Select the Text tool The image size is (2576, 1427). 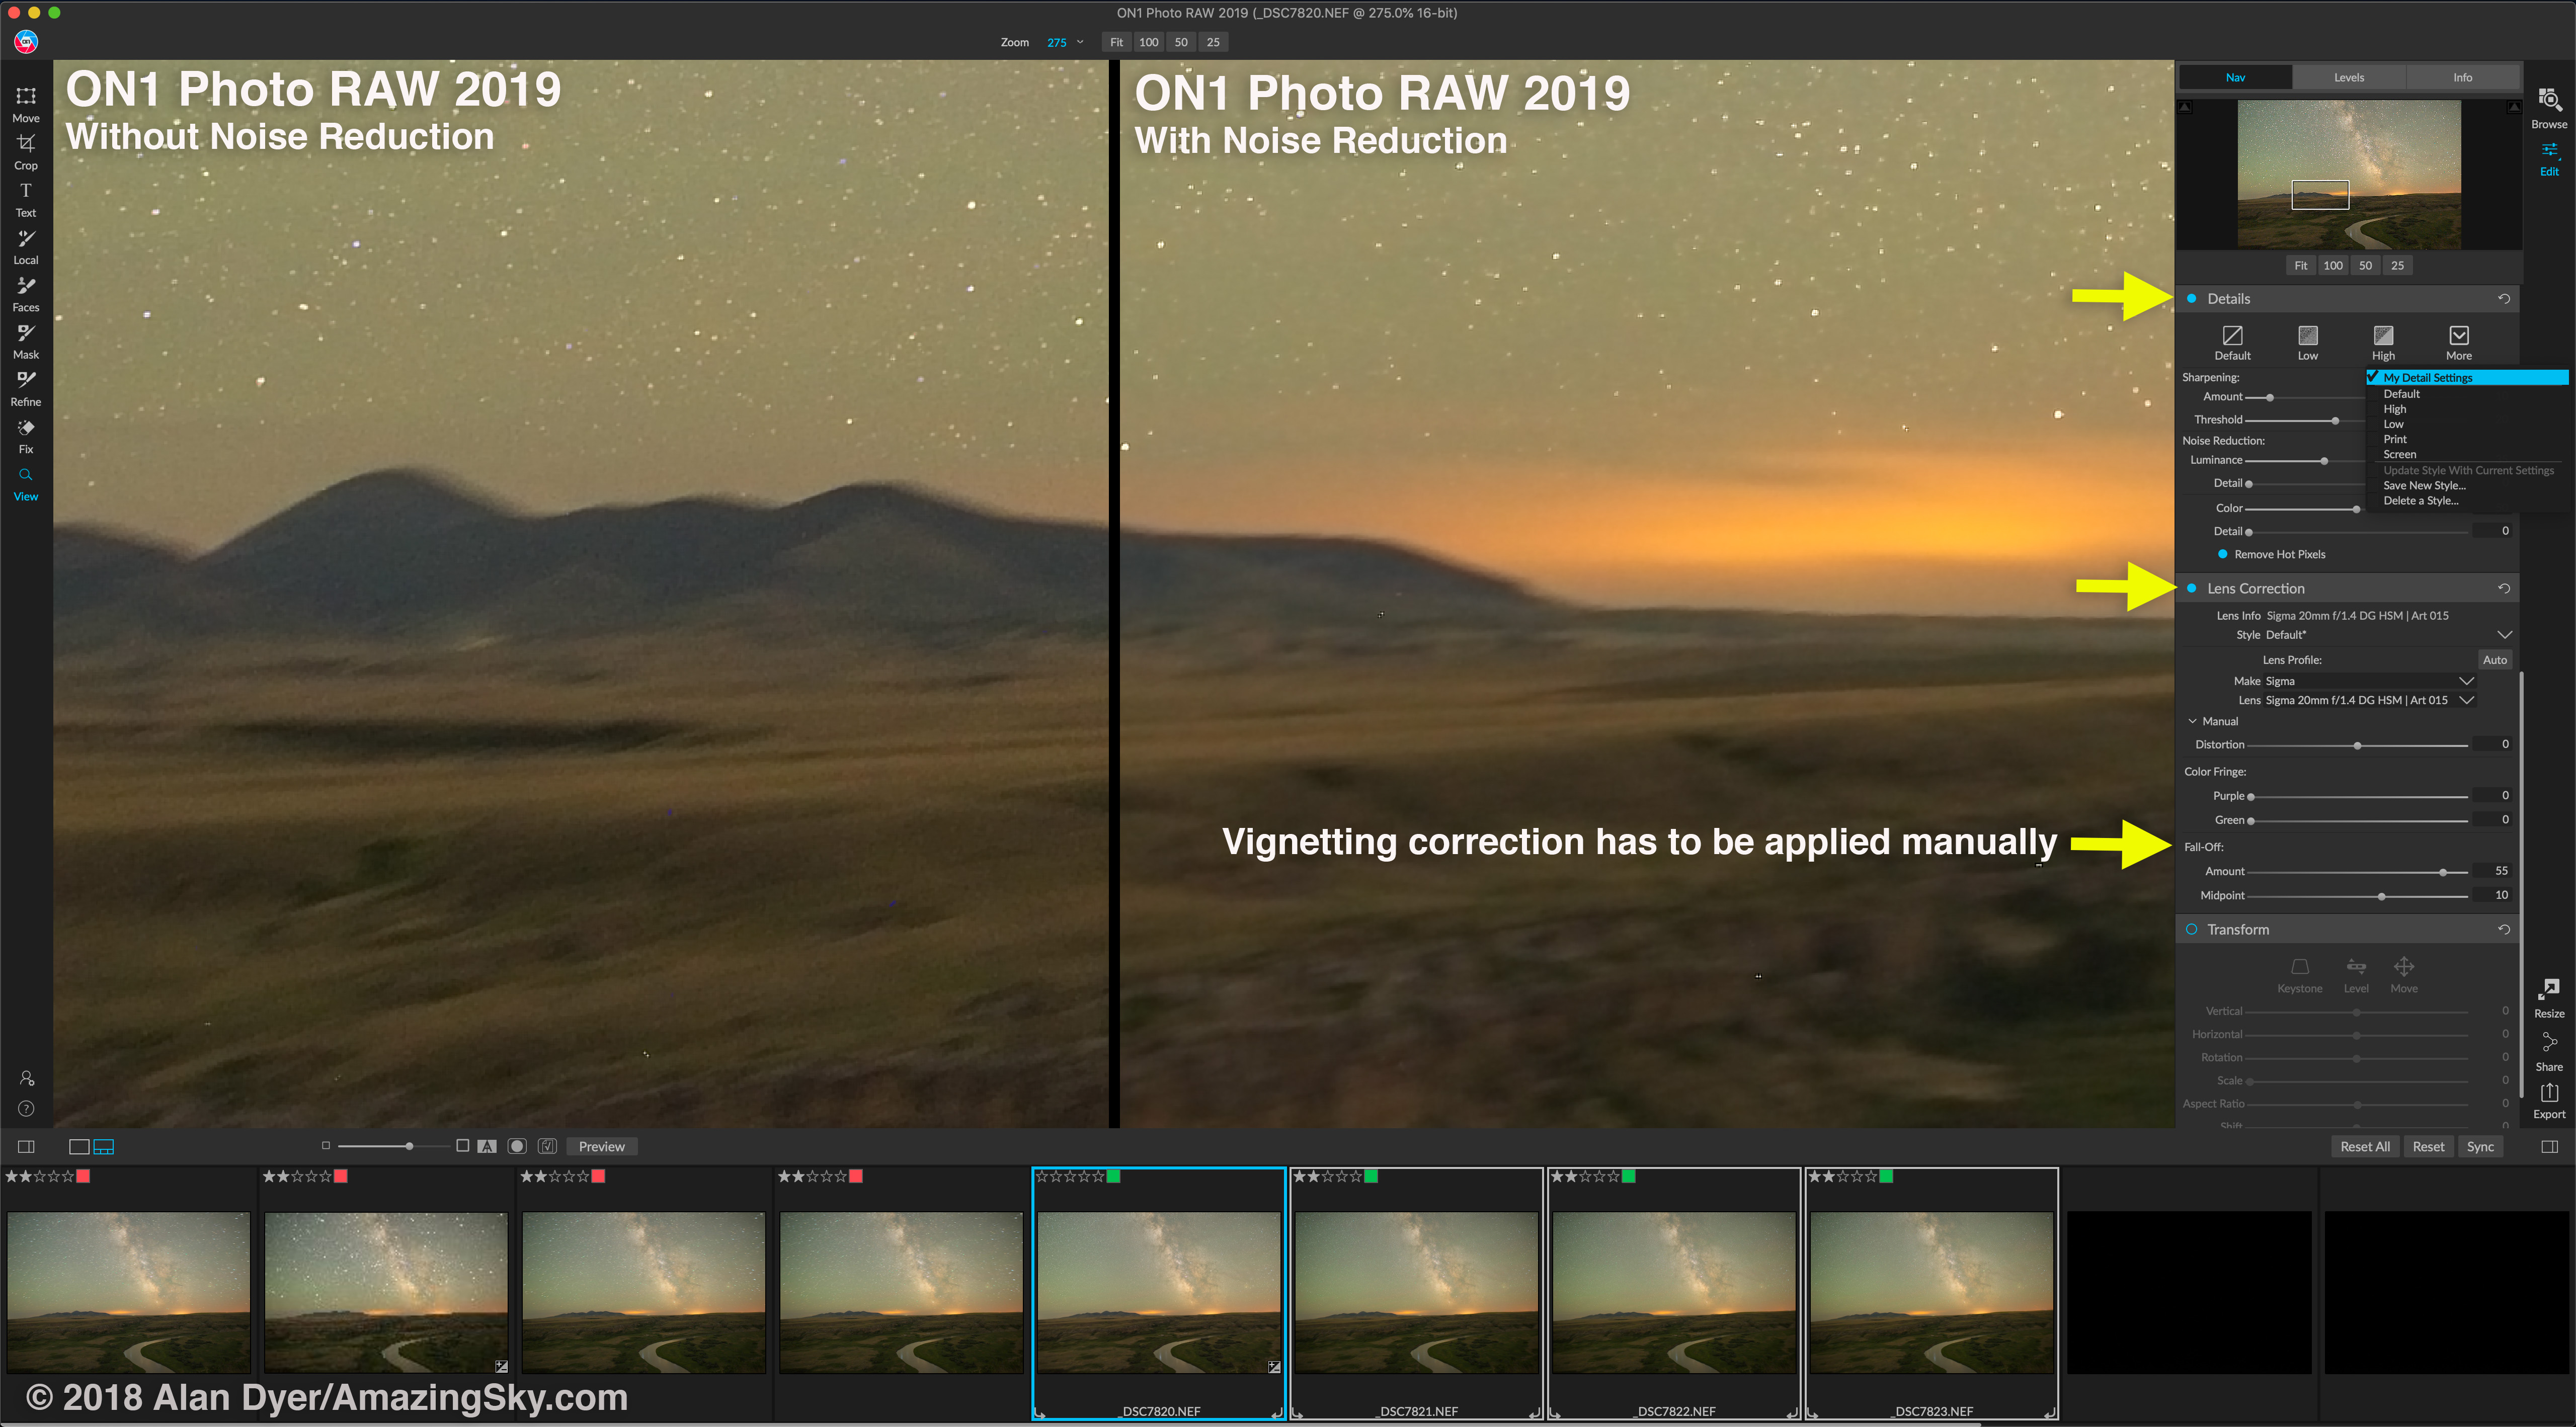(26, 191)
